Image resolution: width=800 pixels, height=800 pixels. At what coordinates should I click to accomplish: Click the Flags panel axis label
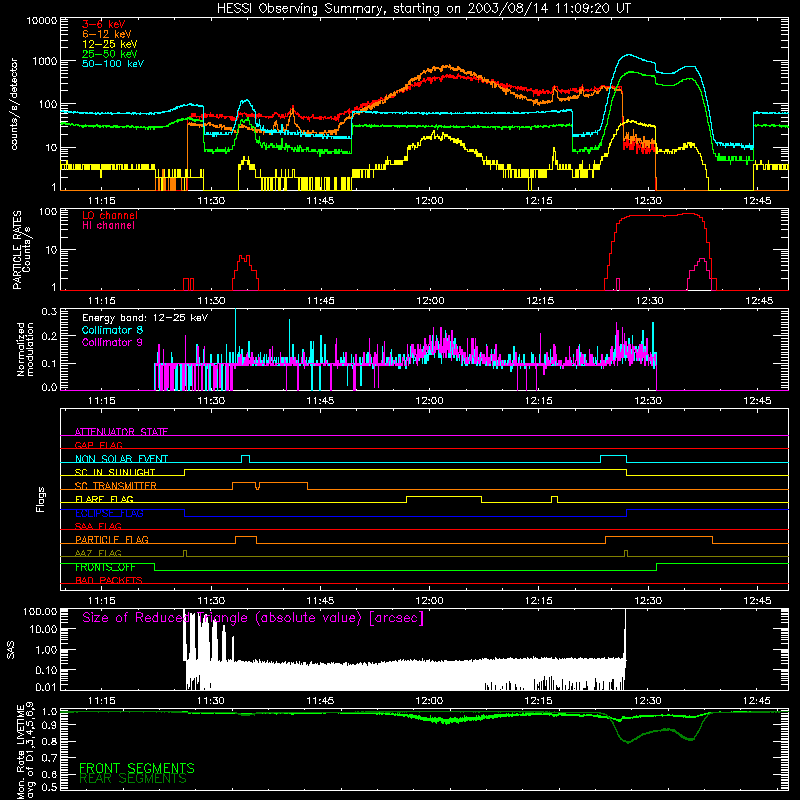tap(40, 499)
